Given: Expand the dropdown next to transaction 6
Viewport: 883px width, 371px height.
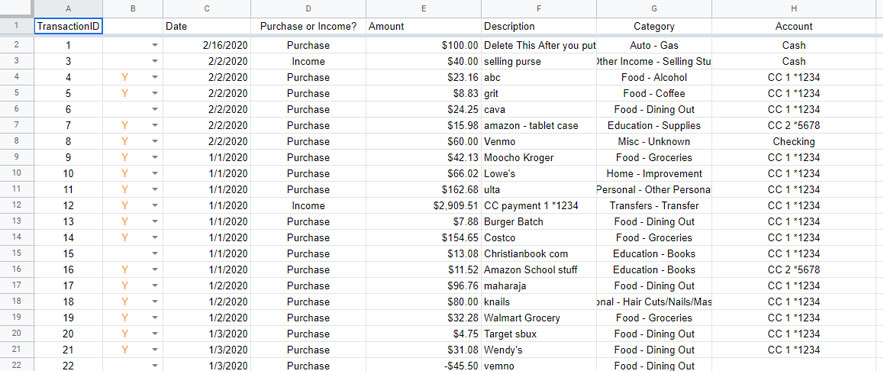Looking at the screenshot, I should [155, 109].
